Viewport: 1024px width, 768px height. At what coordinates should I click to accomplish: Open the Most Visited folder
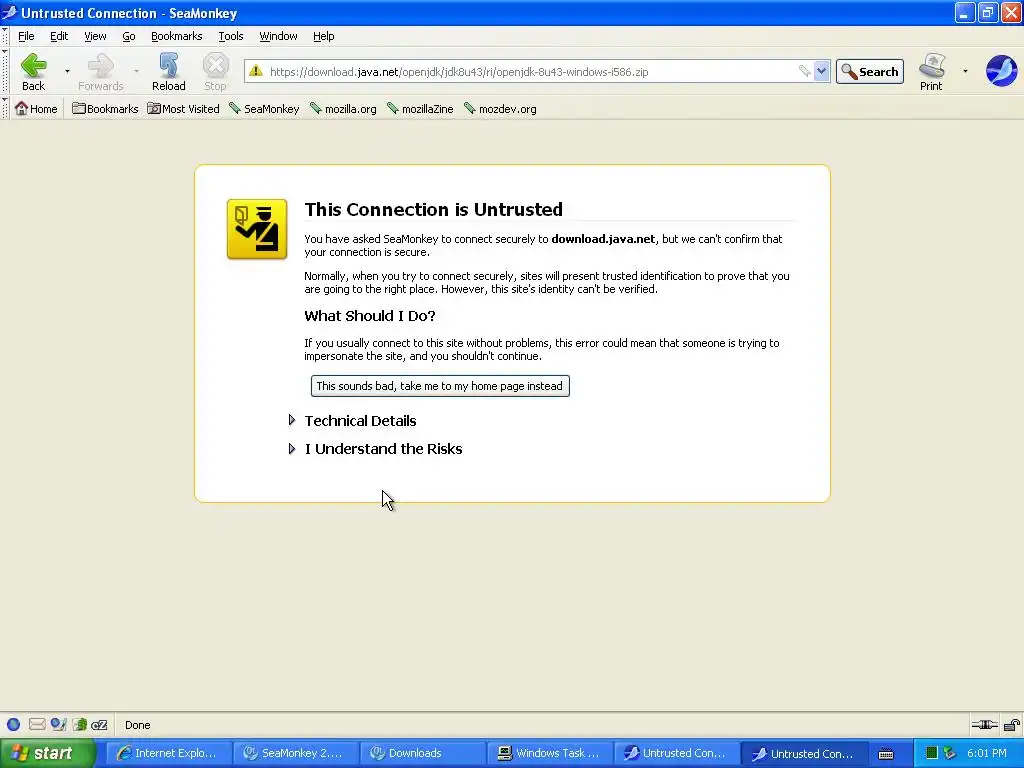[184, 108]
